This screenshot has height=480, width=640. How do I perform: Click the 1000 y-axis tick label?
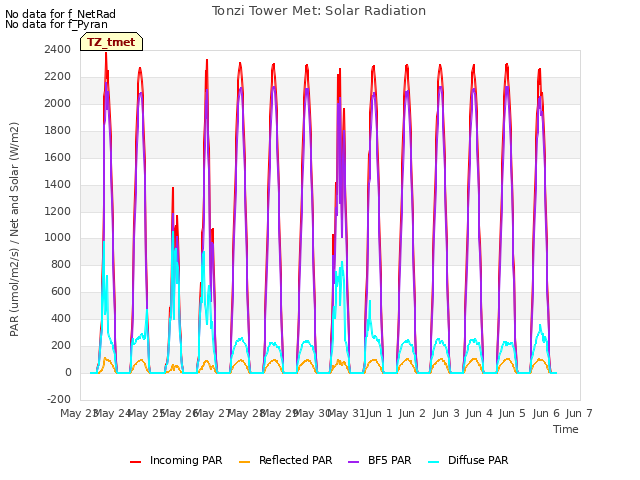pyautogui.click(x=58, y=238)
